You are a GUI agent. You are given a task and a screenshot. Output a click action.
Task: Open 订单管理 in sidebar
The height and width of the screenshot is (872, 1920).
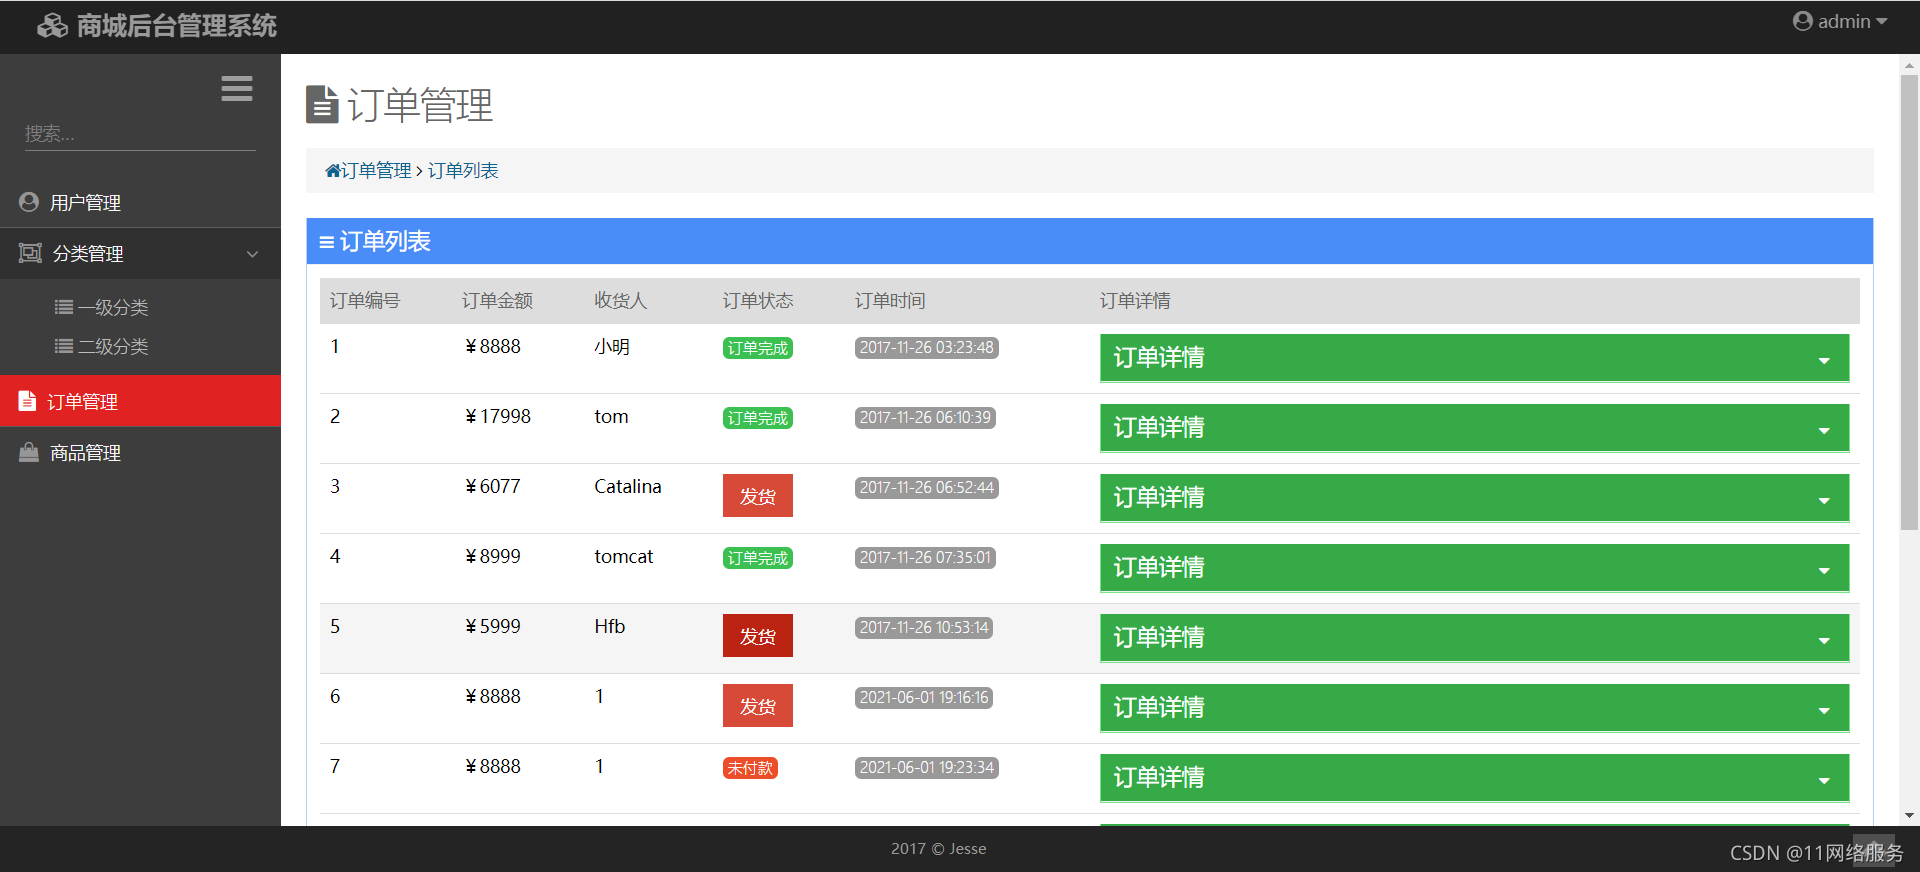140,401
